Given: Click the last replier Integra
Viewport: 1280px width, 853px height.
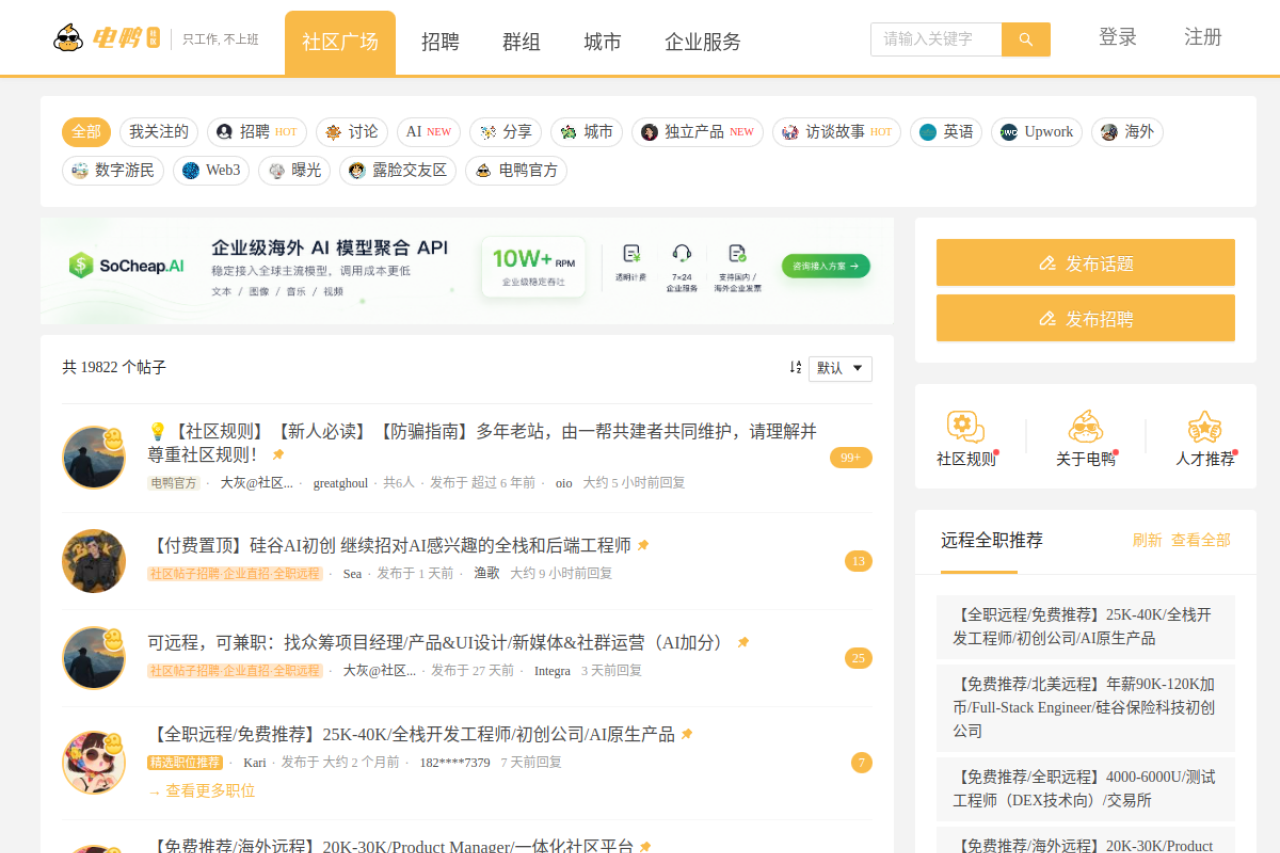Looking at the screenshot, I should 552,671.
